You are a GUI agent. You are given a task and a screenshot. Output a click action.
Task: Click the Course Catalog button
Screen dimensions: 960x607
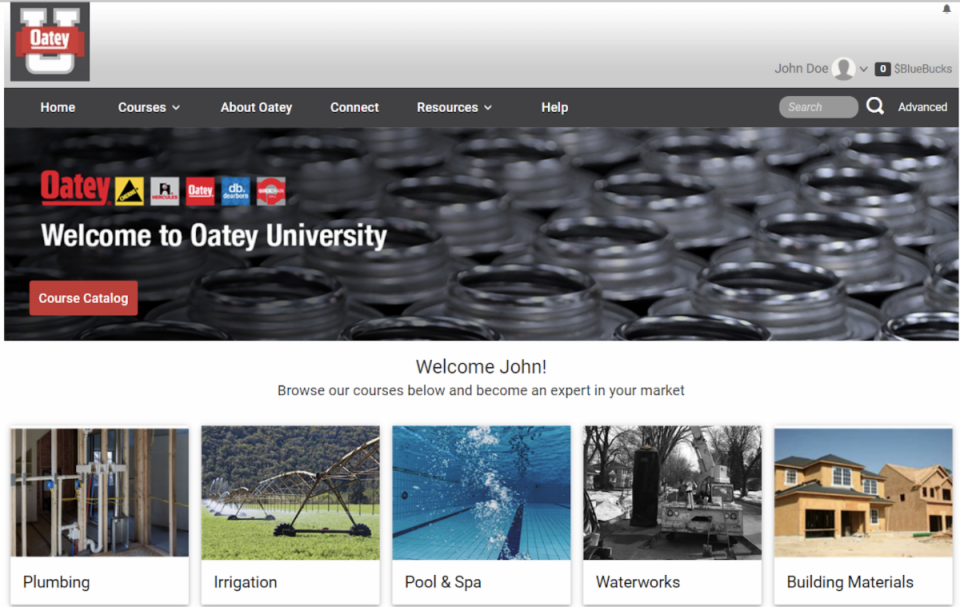click(x=83, y=298)
